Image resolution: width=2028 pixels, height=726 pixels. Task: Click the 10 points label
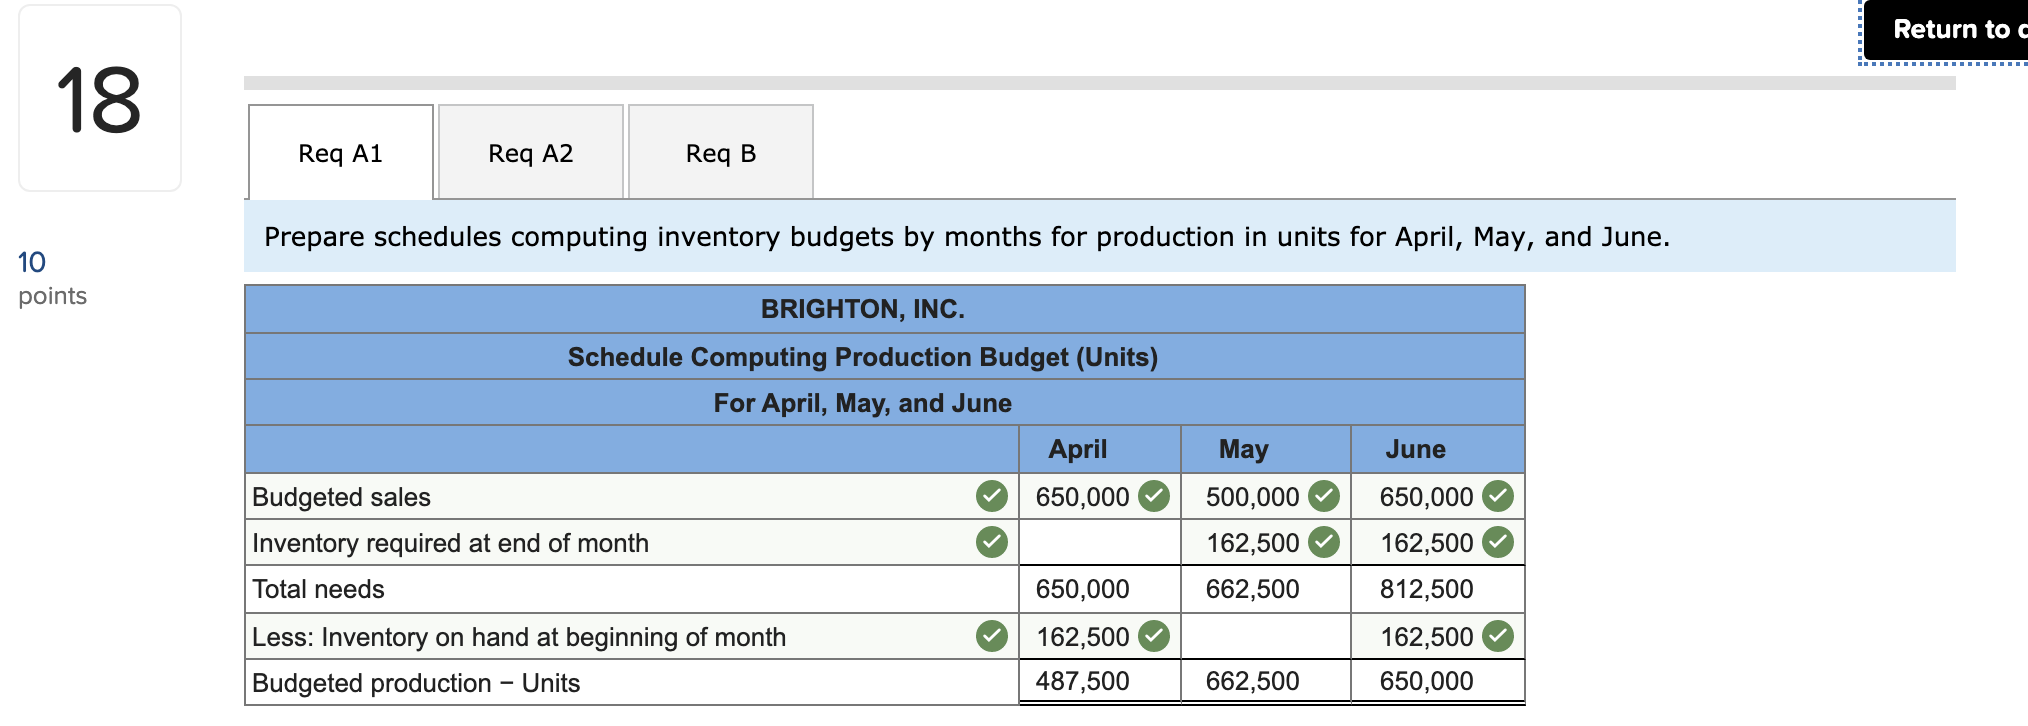pos(52,278)
